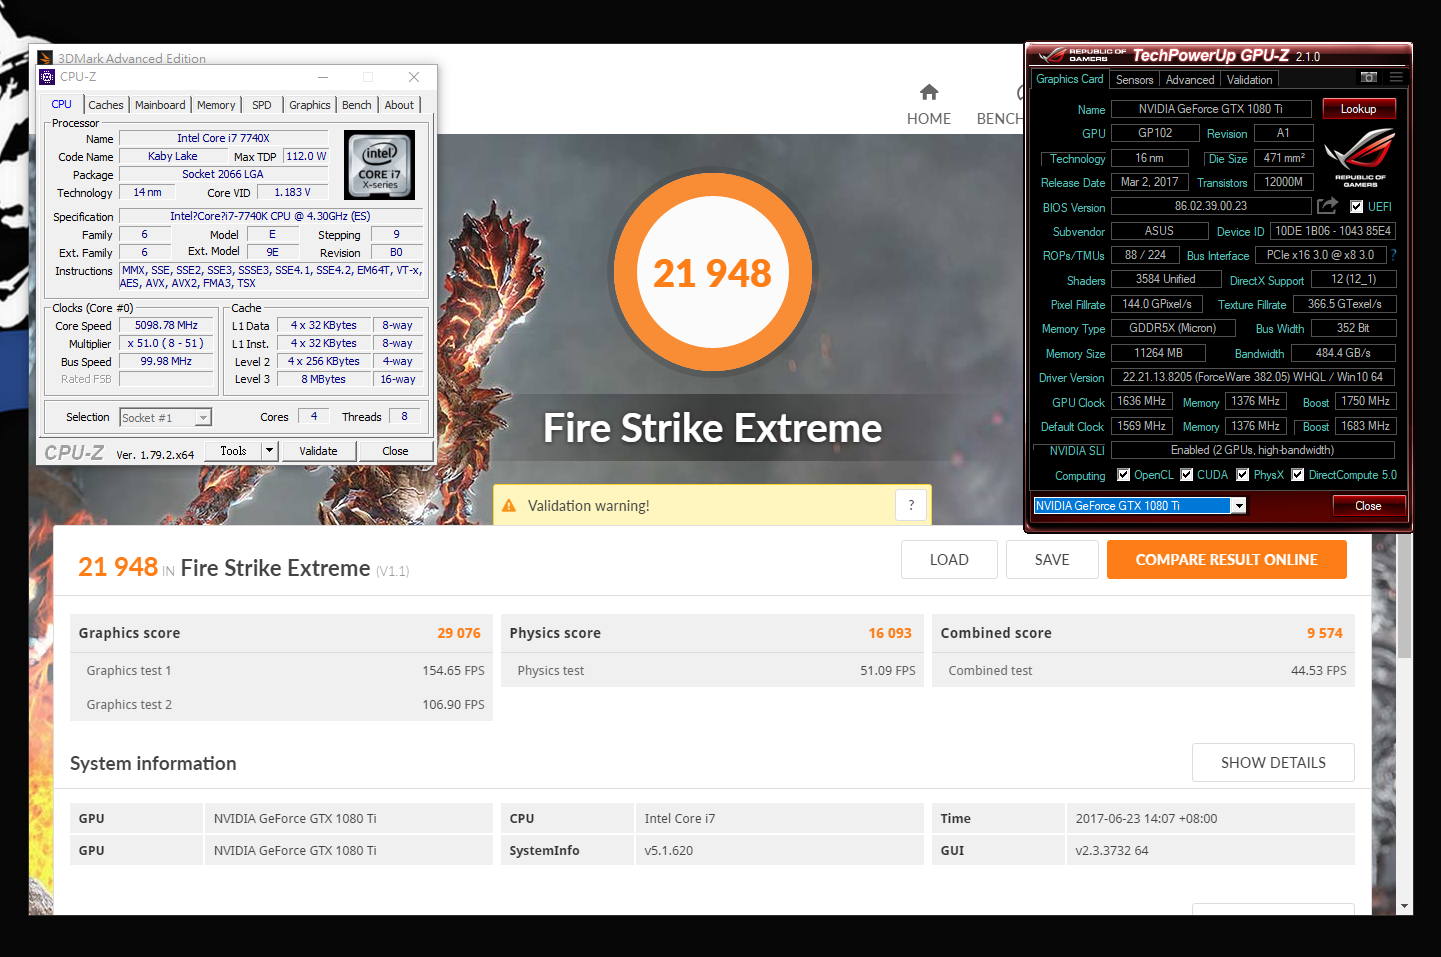Image resolution: width=1441 pixels, height=957 pixels.
Task: Click the BIOS Version field 86.02.39.00.23
Action: pos(1211,206)
